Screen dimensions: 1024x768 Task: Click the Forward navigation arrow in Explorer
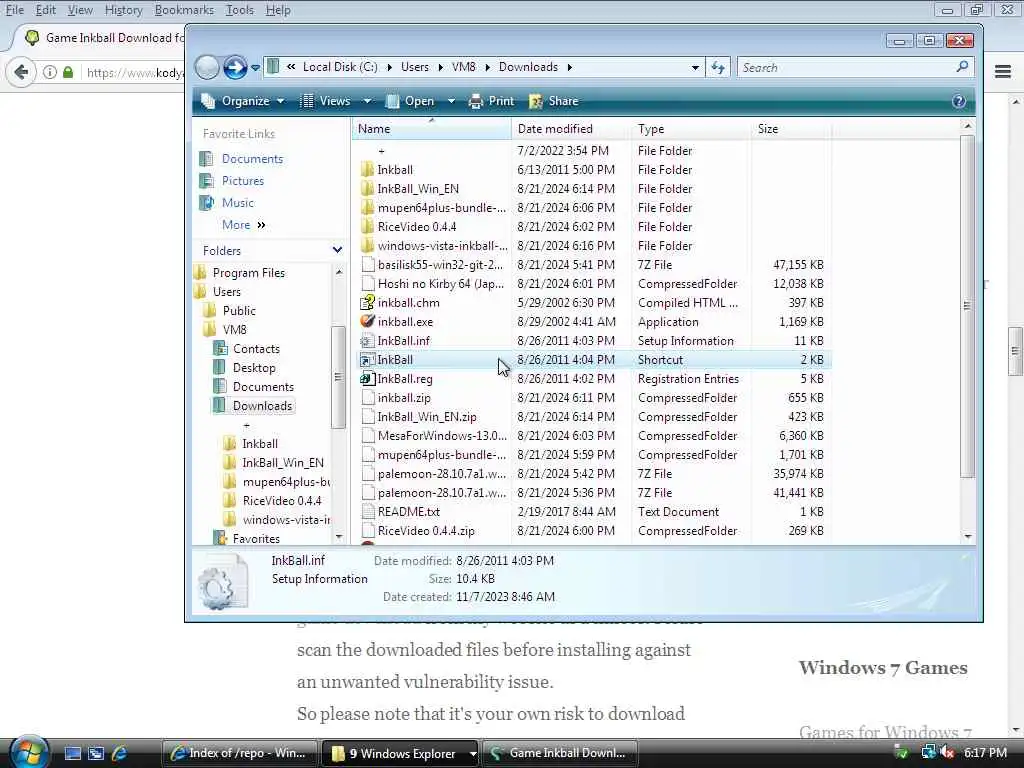234,67
